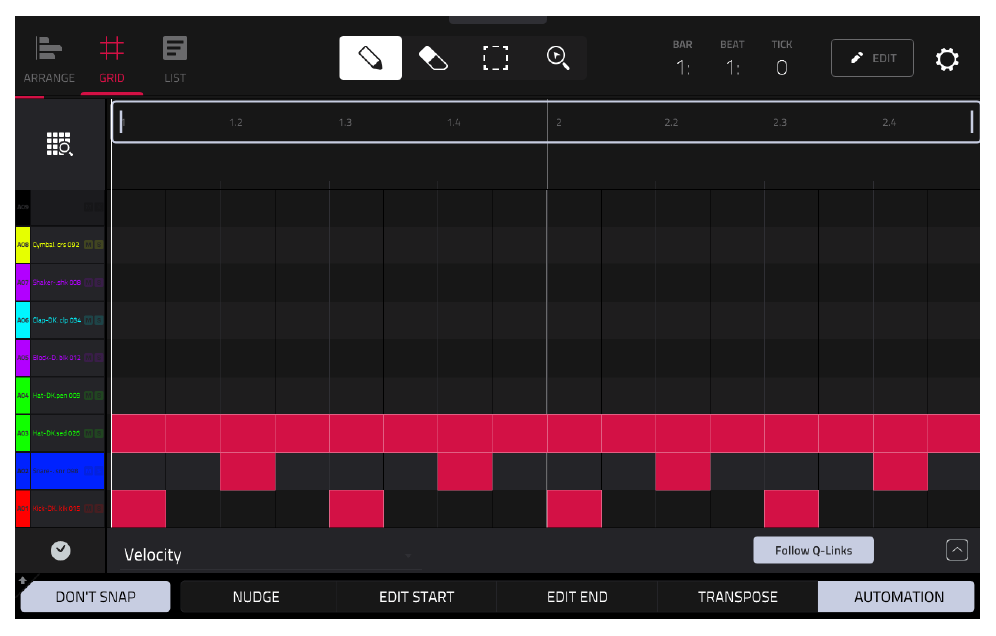This screenshot has height=636, width=996.
Task: Click the TRANSPOSE button
Action: pyautogui.click(x=737, y=597)
